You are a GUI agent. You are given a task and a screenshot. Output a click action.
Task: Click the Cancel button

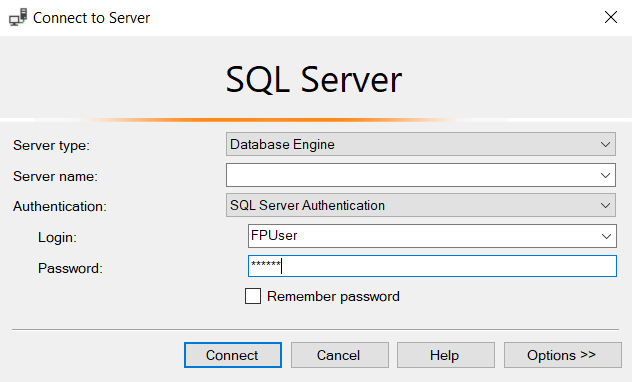click(339, 355)
